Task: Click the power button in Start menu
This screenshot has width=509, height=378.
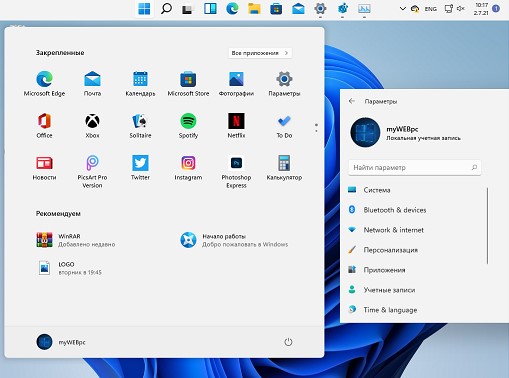Action: click(288, 342)
